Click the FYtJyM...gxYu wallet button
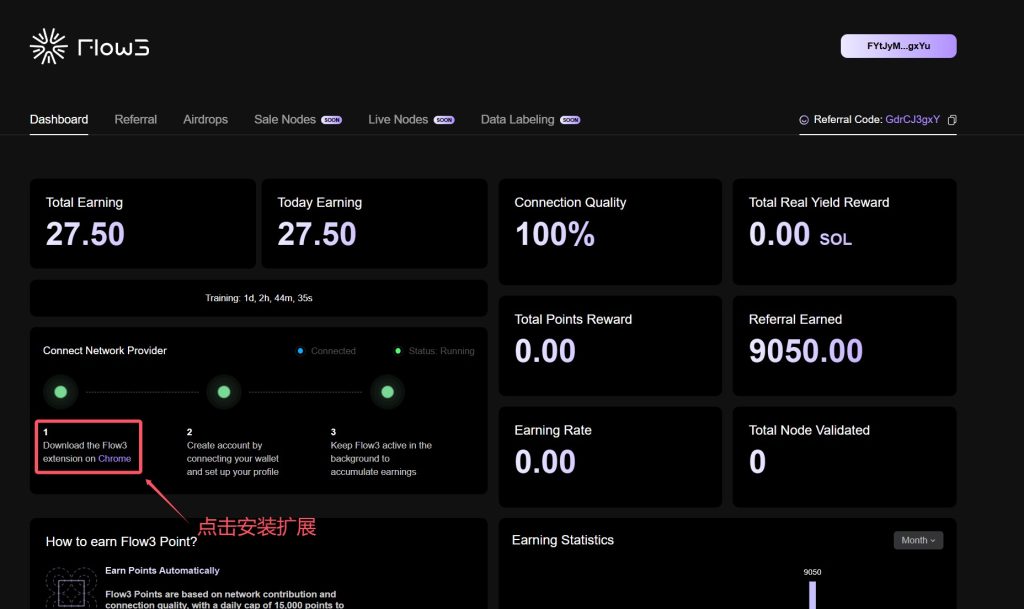1024x609 pixels. point(899,46)
